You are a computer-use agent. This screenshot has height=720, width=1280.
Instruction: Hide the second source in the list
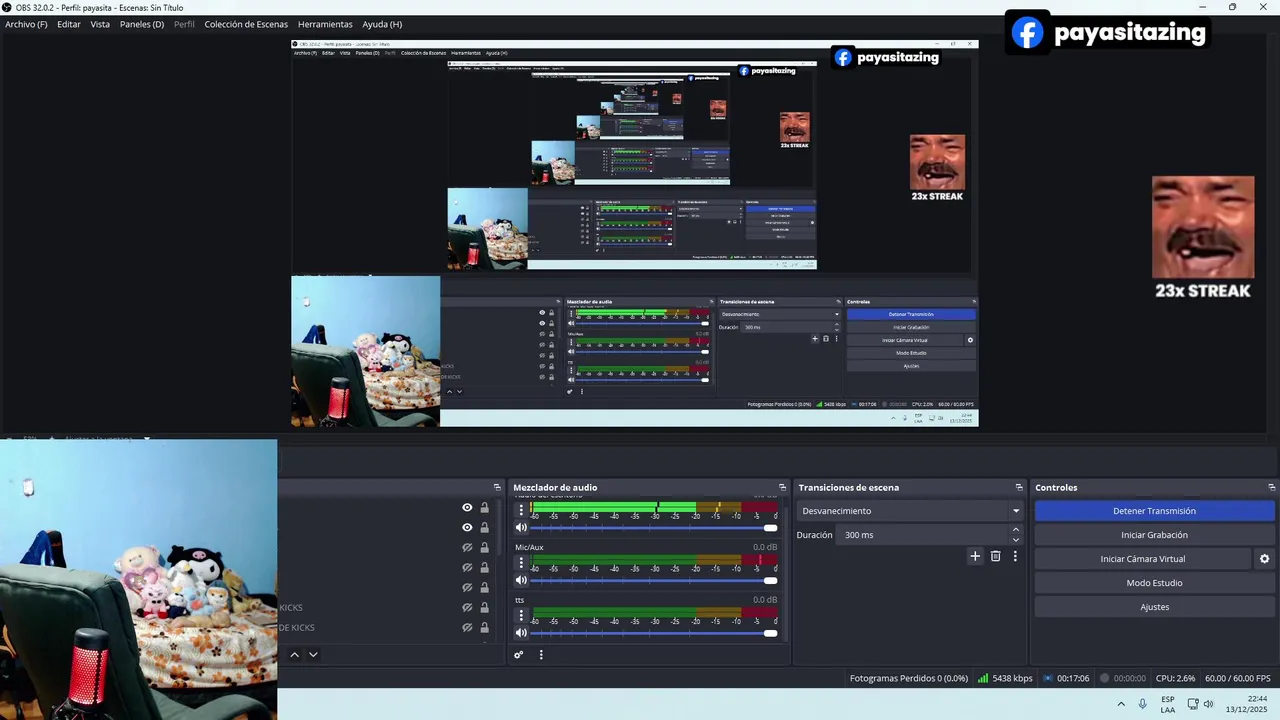[467, 528]
